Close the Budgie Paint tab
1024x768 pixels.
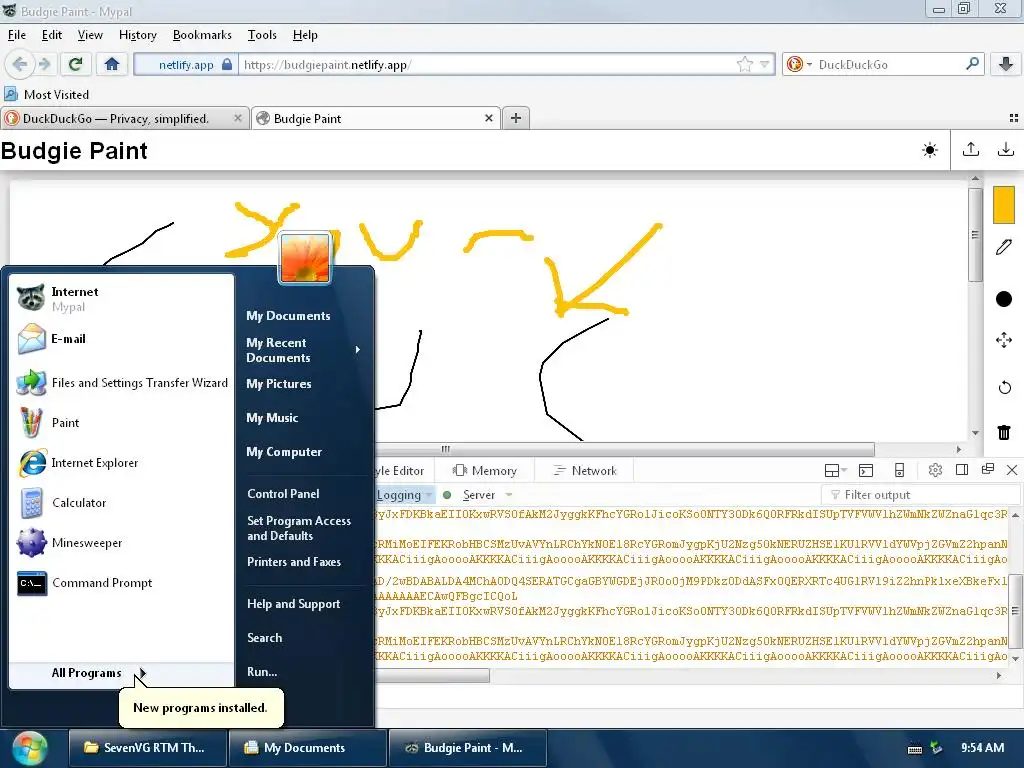(x=488, y=118)
